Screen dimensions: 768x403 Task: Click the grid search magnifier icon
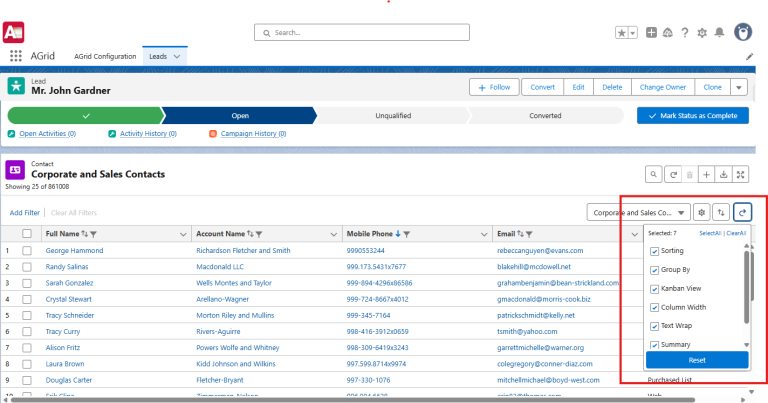coord(653,174)
